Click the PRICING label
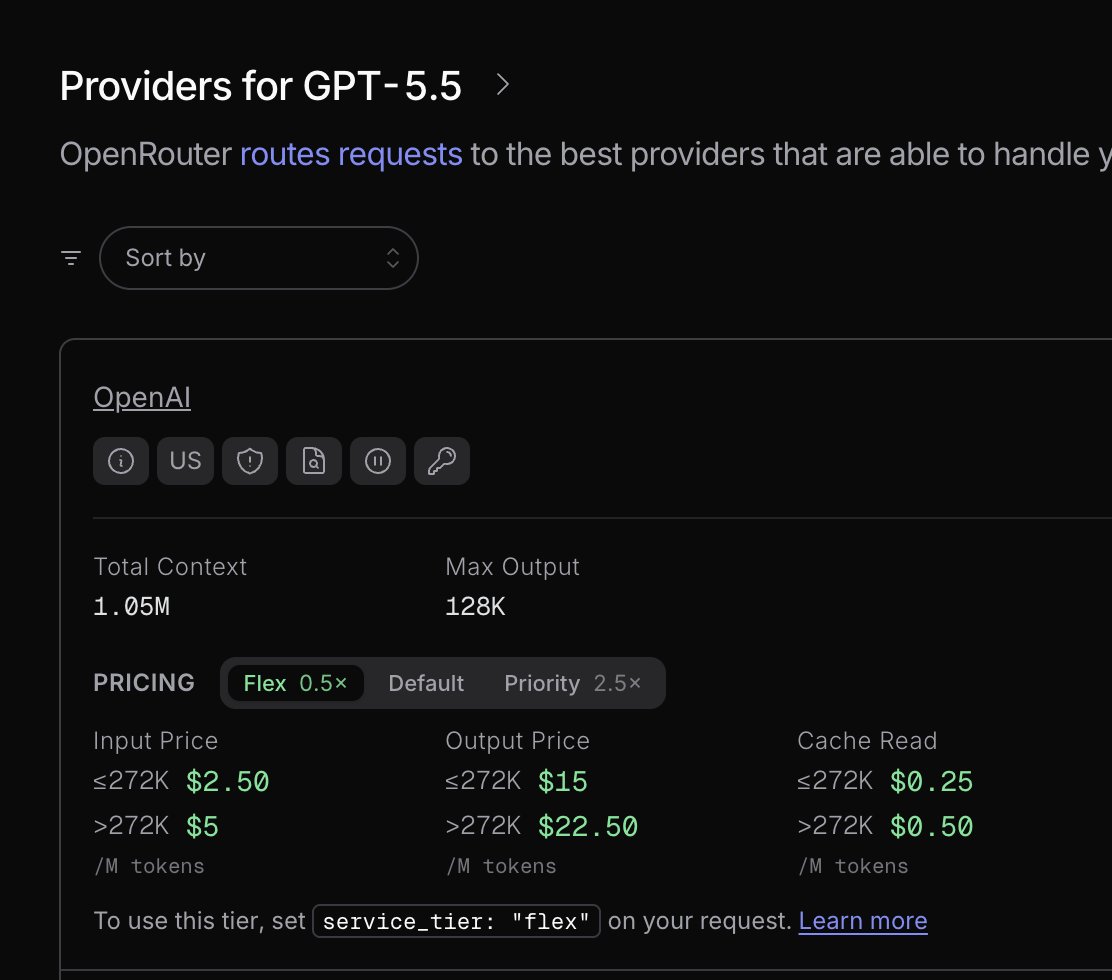Screen dimensions: 1112x980 (x=144, y=682)
